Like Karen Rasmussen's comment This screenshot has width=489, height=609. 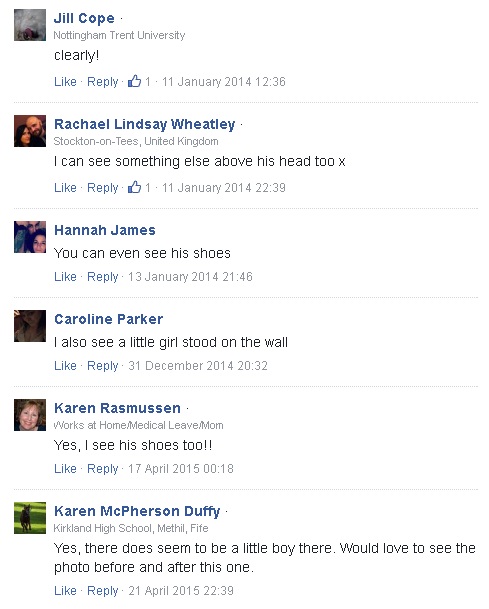pos(65,468)
